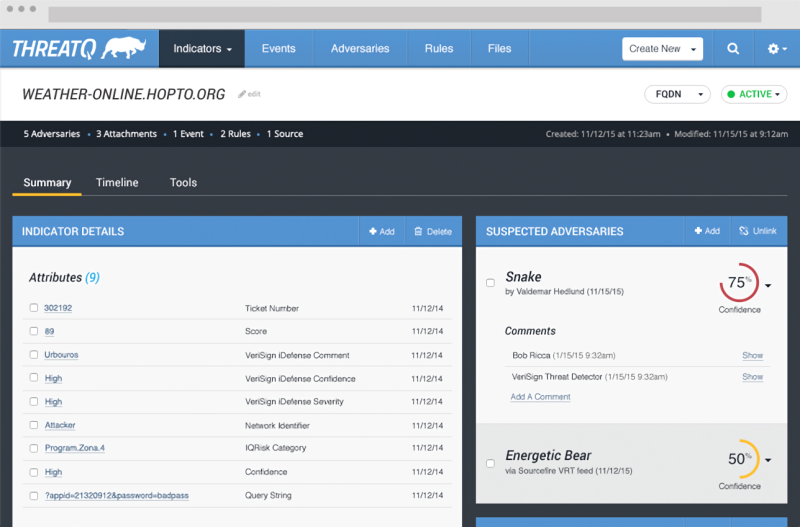Click Snake's 75% confidence gauge

pos(739,283)
